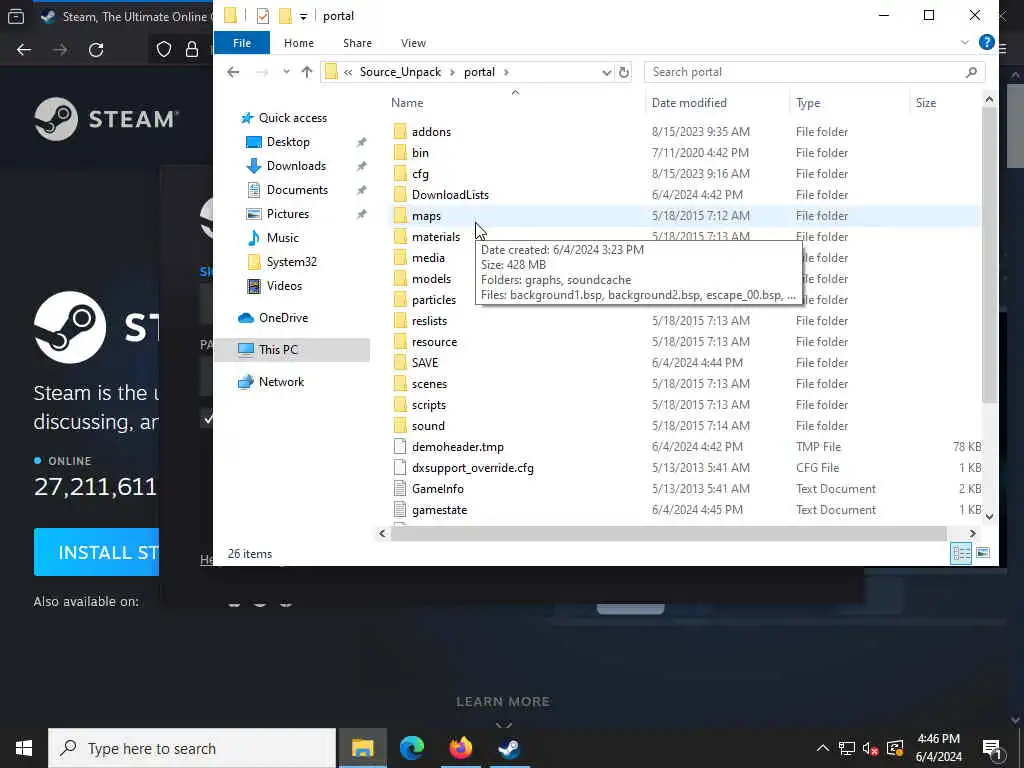Open the Home ribbon tab
Viewport: 1024px width, 768px height.
pyautogui.click(x=299, y=43)
